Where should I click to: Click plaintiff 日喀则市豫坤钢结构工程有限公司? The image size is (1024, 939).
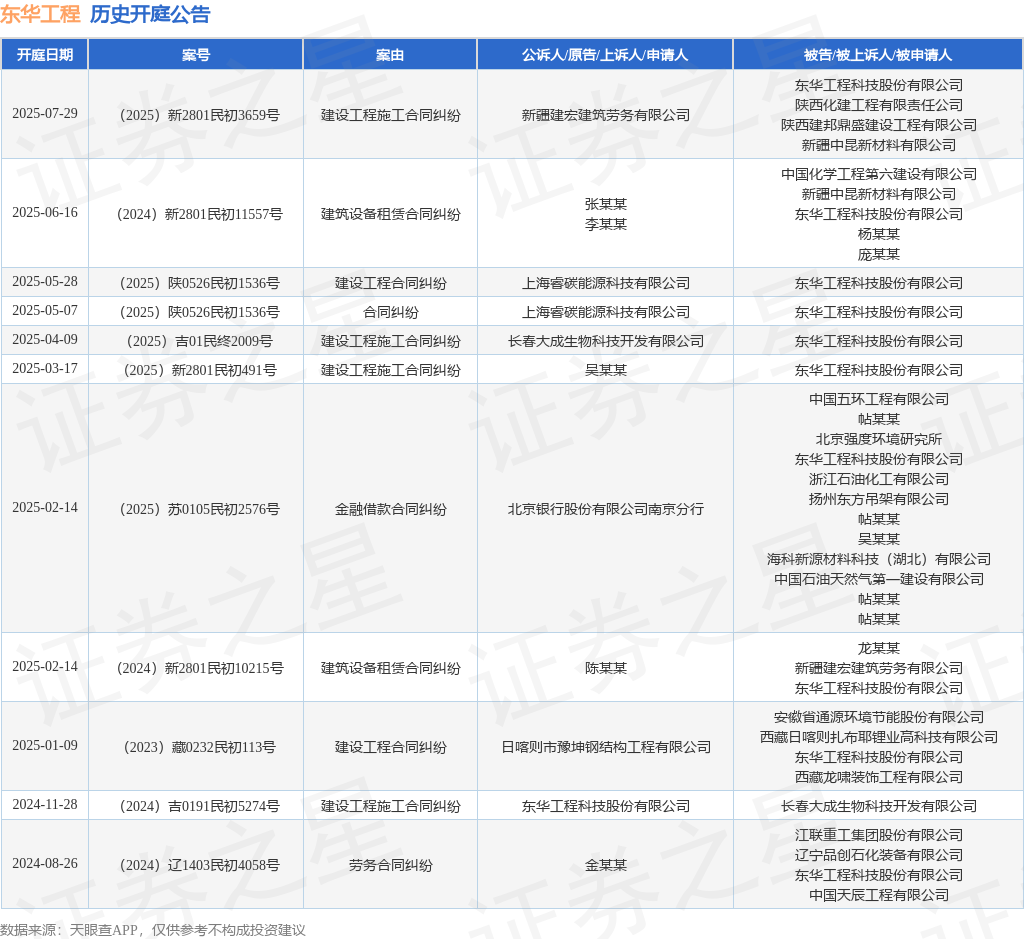pos(605,747)
